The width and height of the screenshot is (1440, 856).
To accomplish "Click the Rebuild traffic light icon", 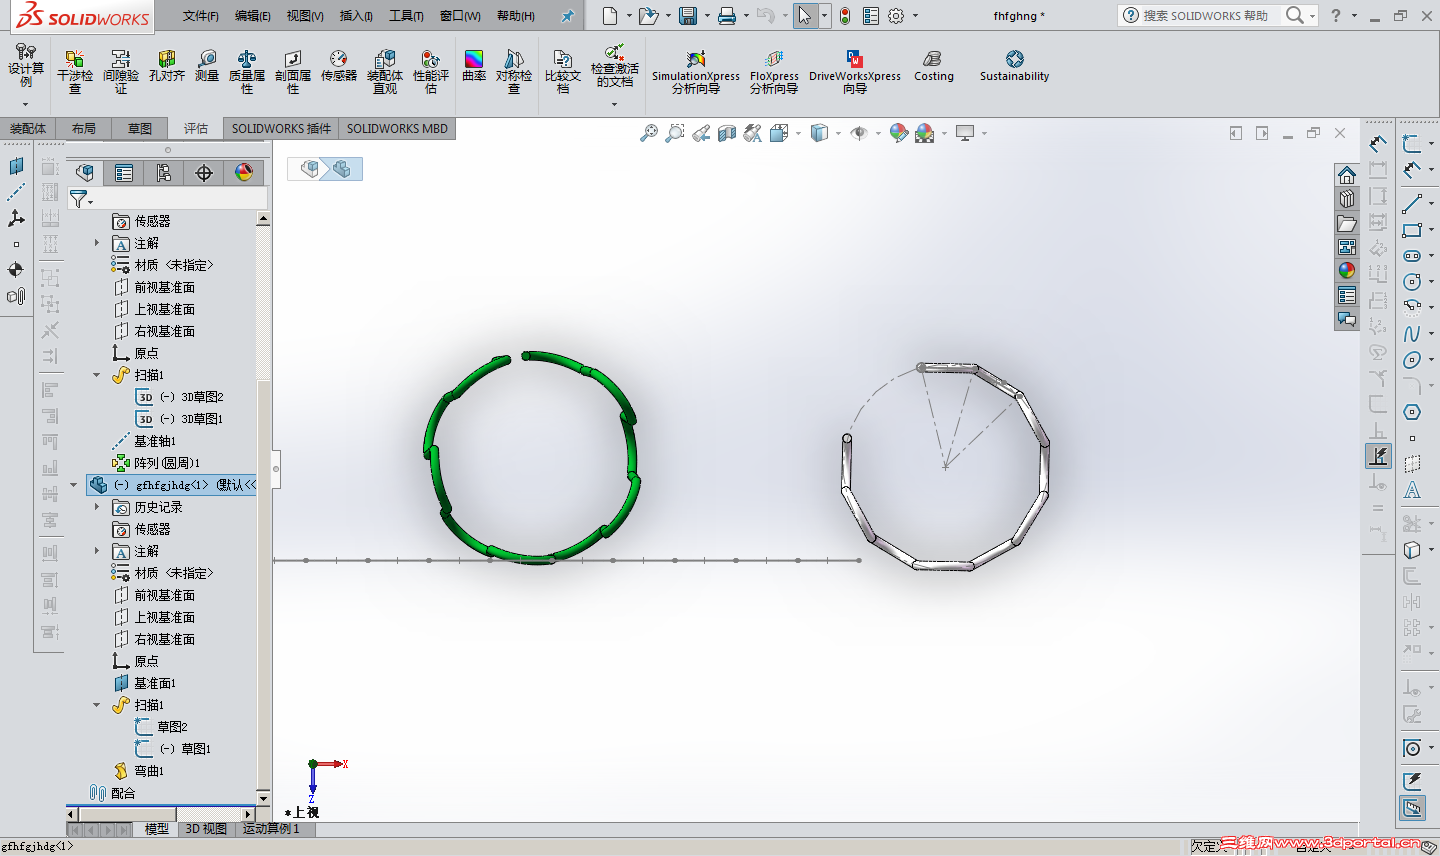I will point(845,16).
